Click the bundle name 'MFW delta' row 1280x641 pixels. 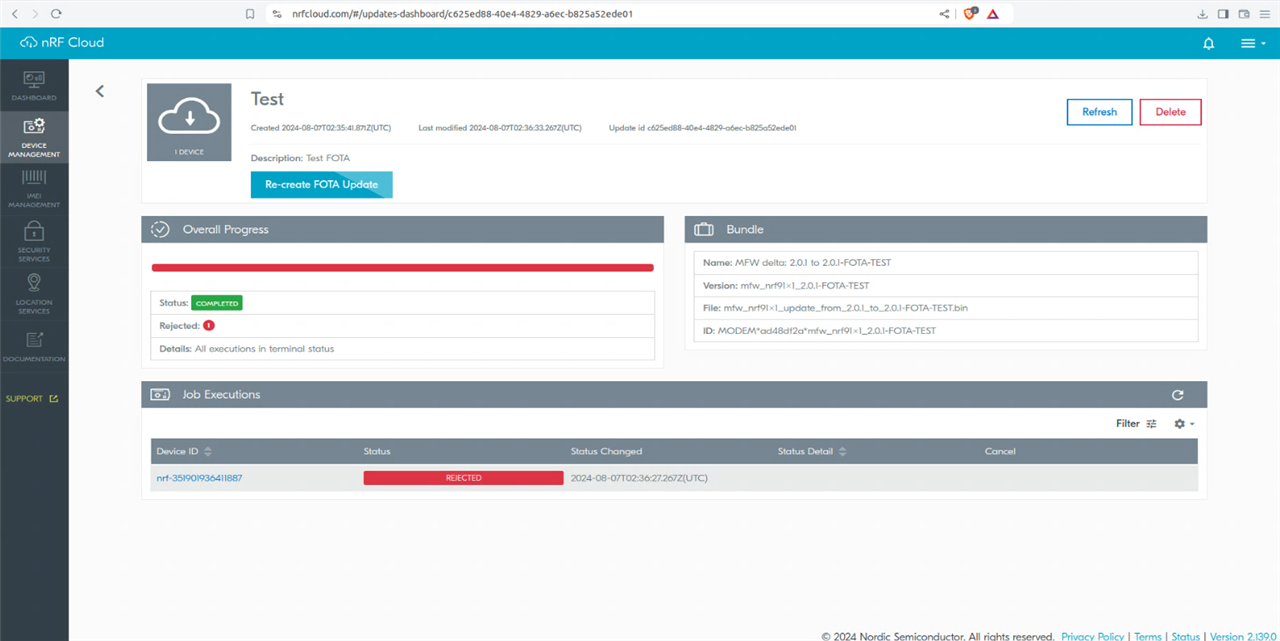[x=945, y=263]
